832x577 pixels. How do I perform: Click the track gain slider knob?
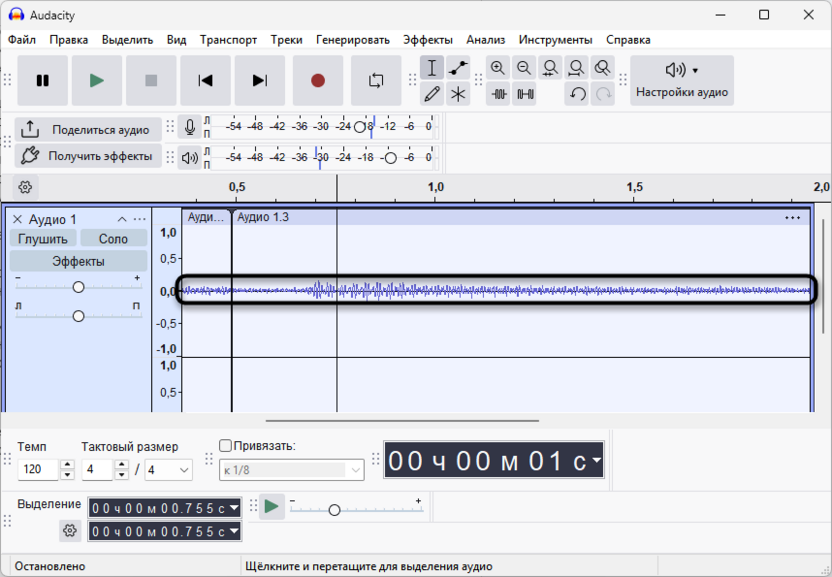click(78, 287)
